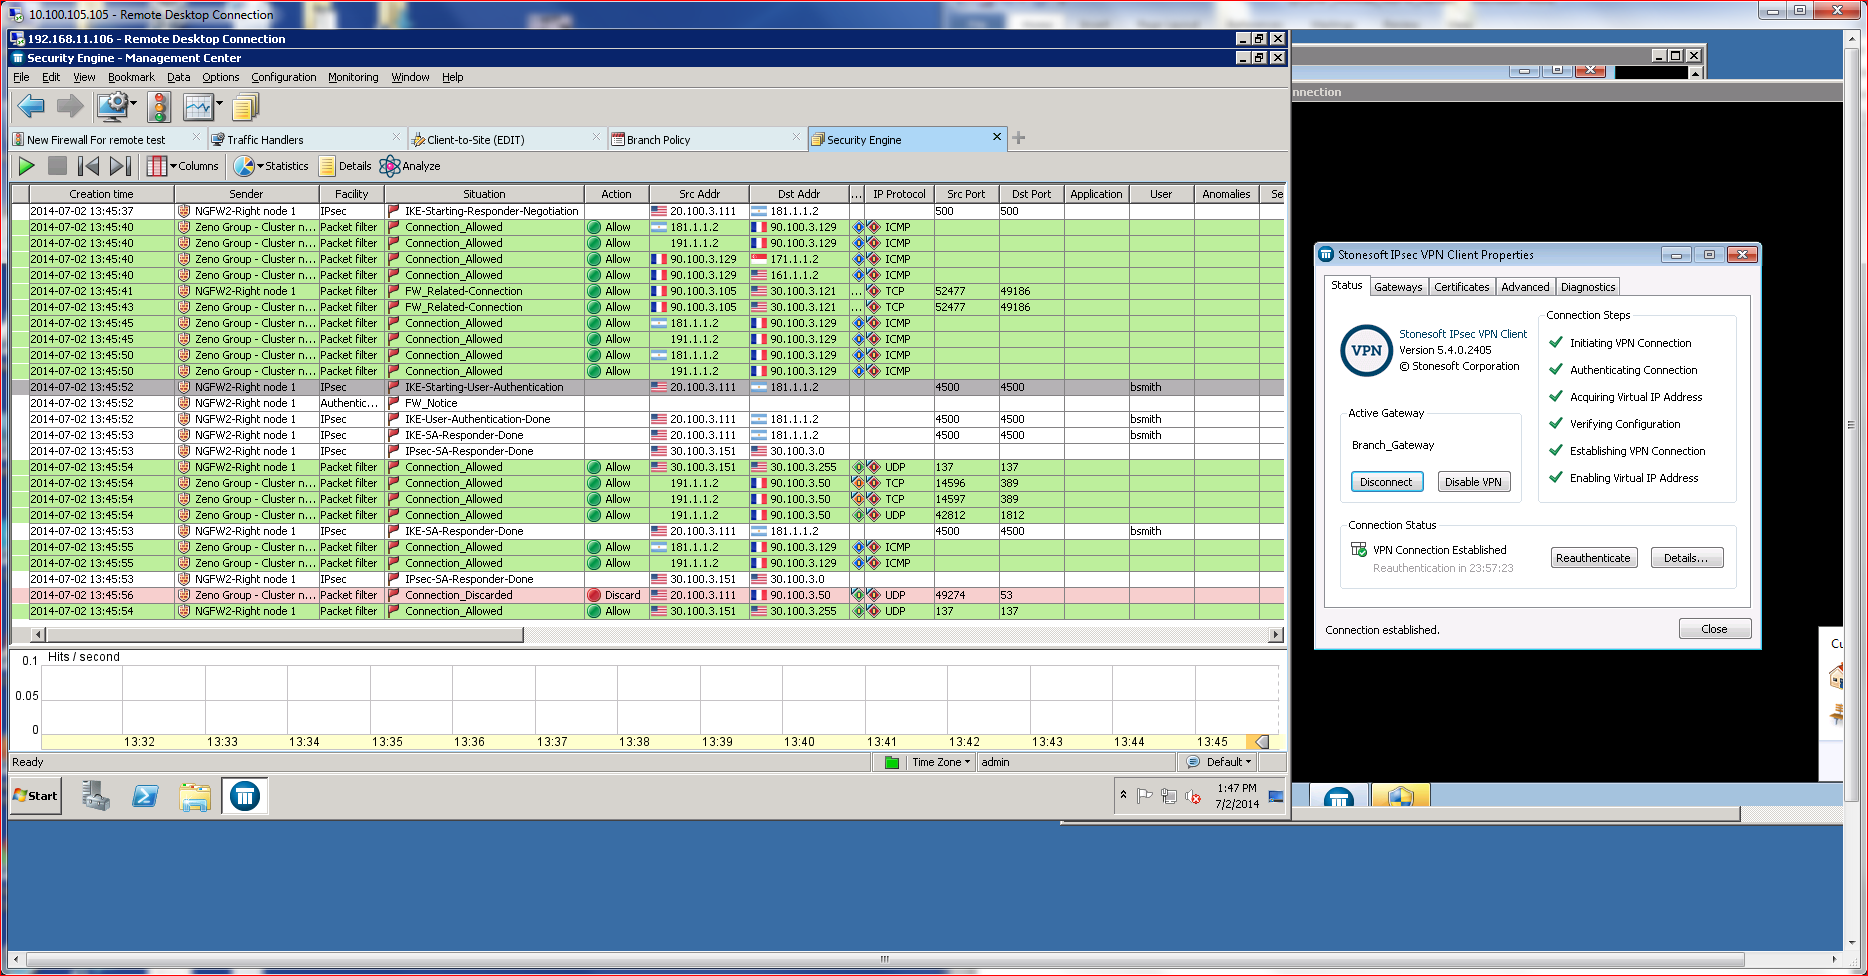Click the Details toolbar button
Viewport: 1868px width, 976px height.
(x=345, y=166)
